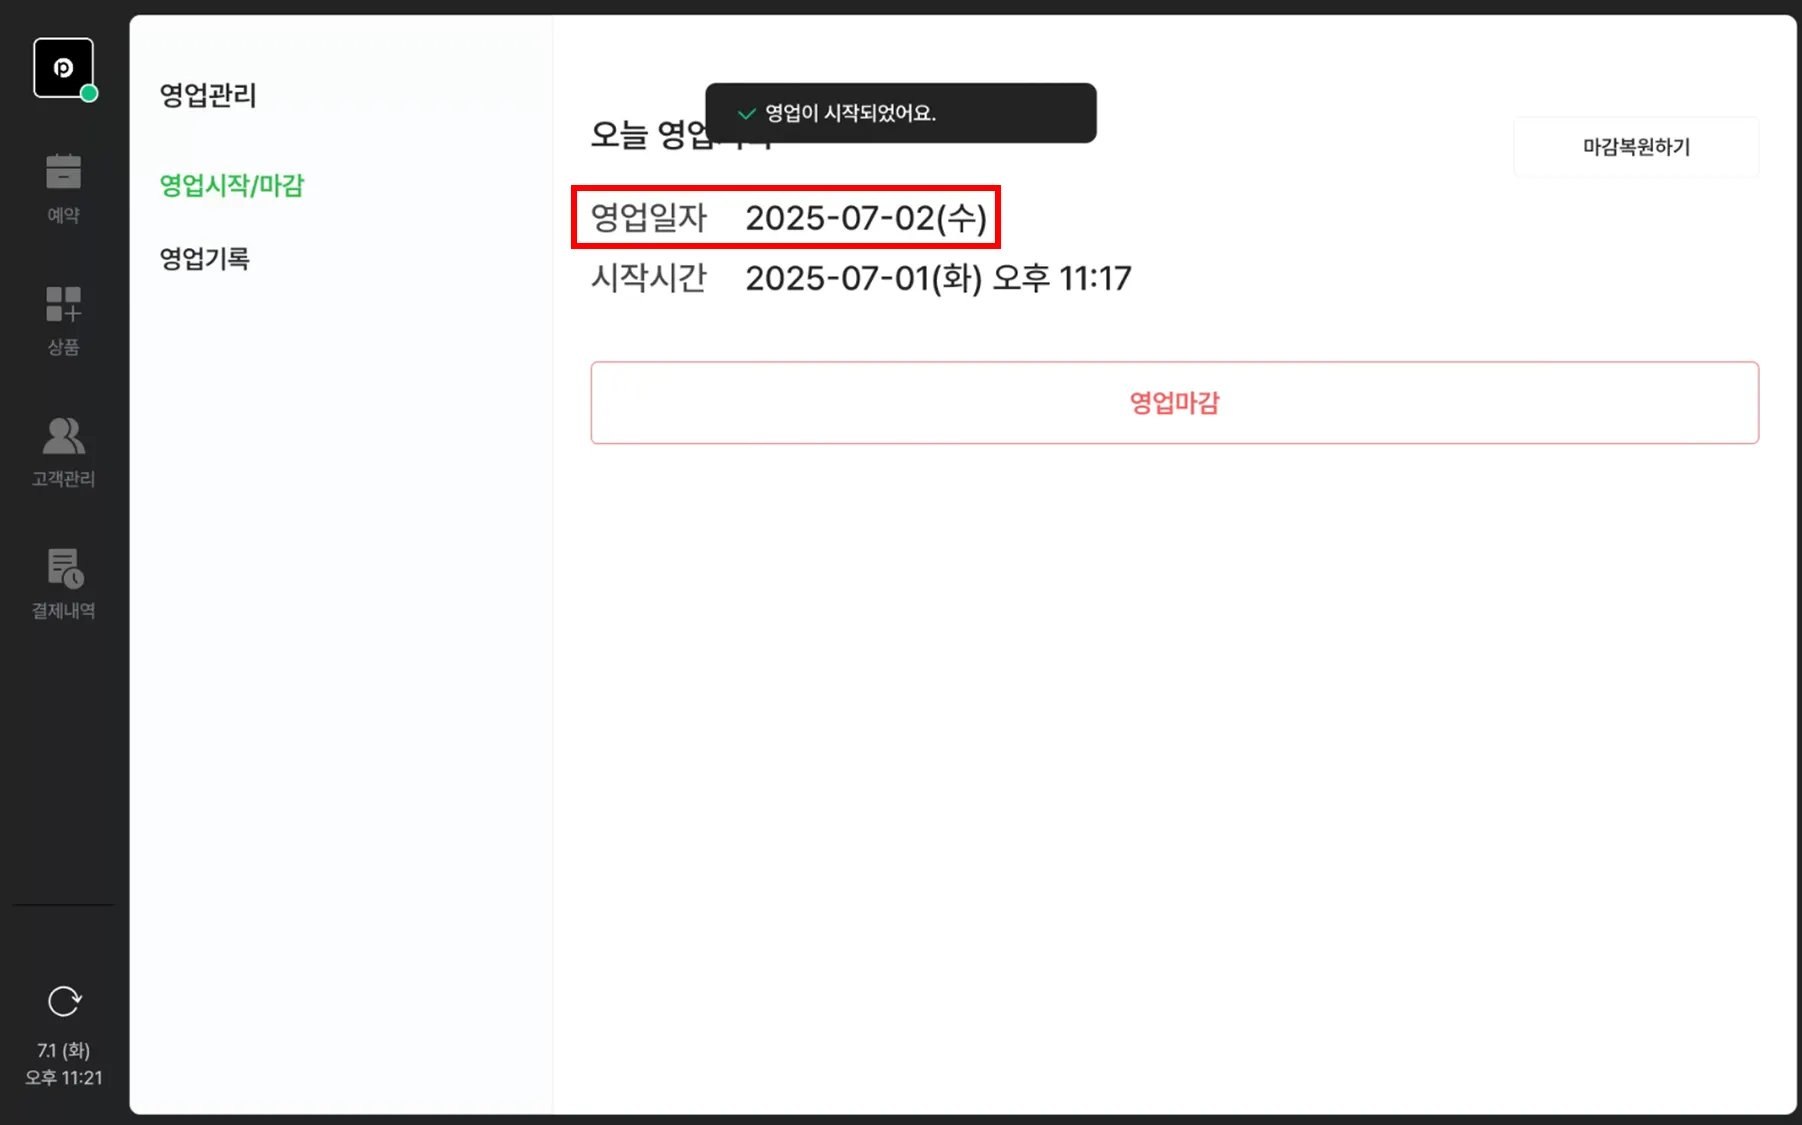
Task: Open the 고객관리 customers icon
Action: pyautogui.click(x=63, y=436)
